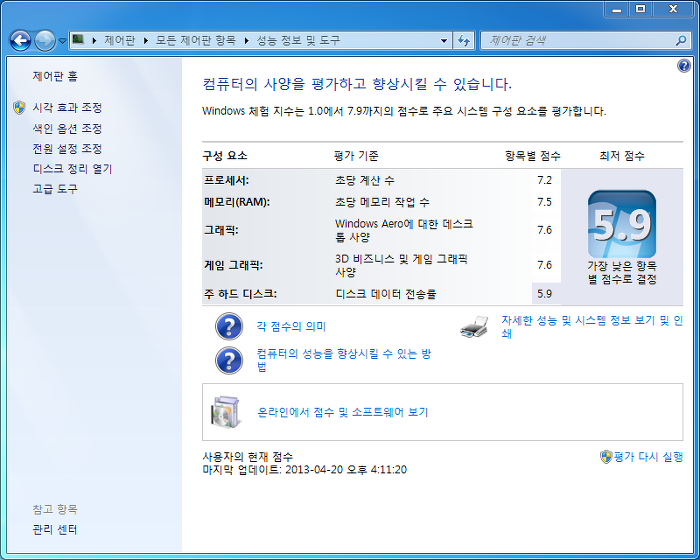Image resolution: width=700 pixels, height=560 pixels.
Task: Select the 게임 그래픽: row label
Action: click(x=233, y=265)
